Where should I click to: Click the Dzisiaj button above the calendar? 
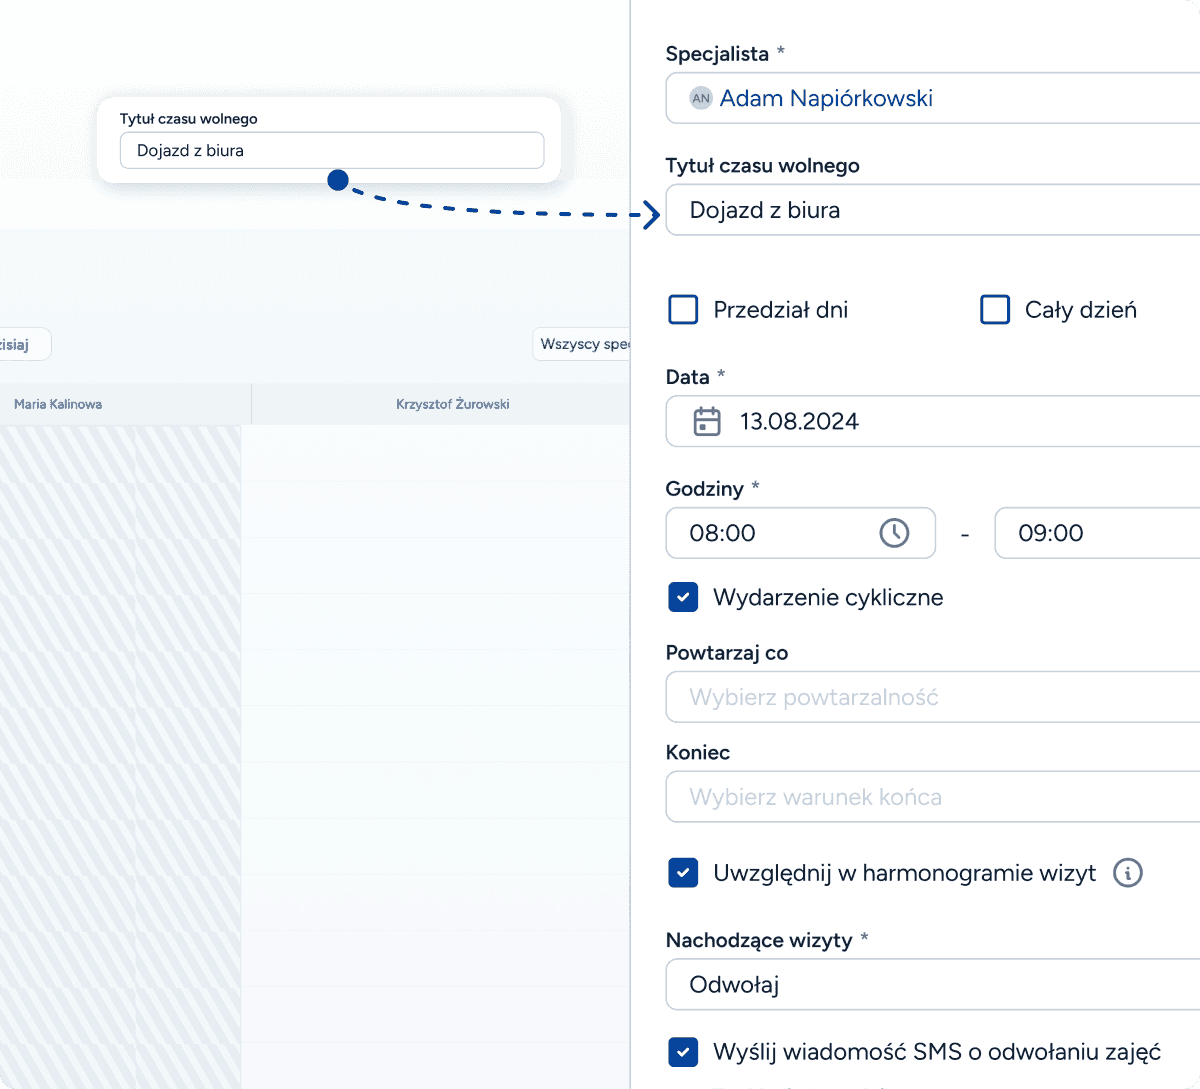pos(22,344)
